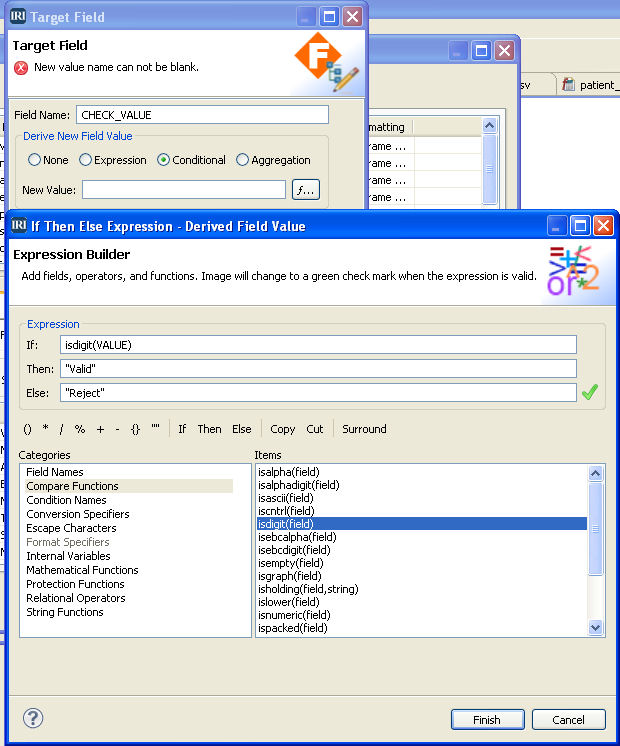Click into the Else expression field
620x746 pixels.
318,393
